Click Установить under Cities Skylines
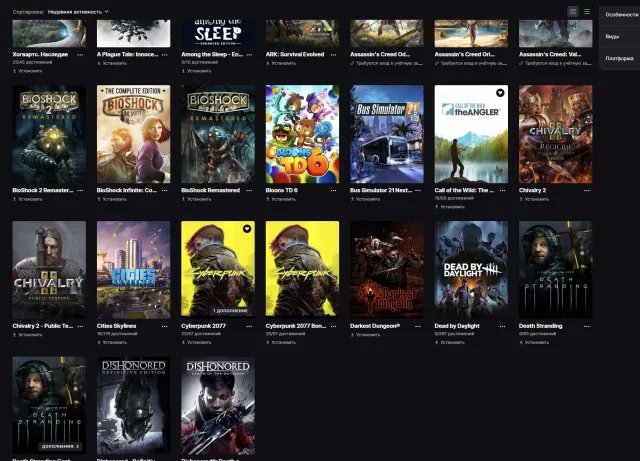Viewport: 640px width, 461px height. tap(112, 343)
